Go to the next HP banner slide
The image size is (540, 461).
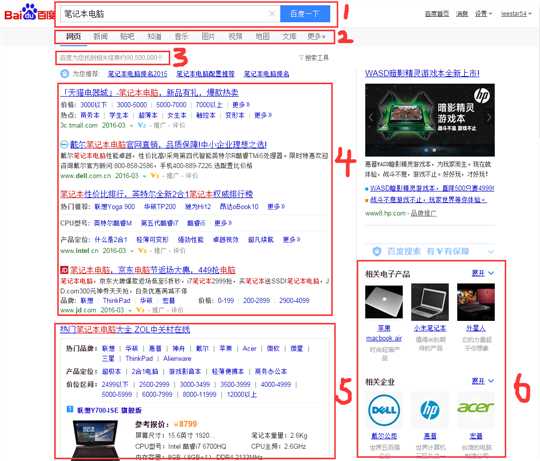(x=489, y=117)
